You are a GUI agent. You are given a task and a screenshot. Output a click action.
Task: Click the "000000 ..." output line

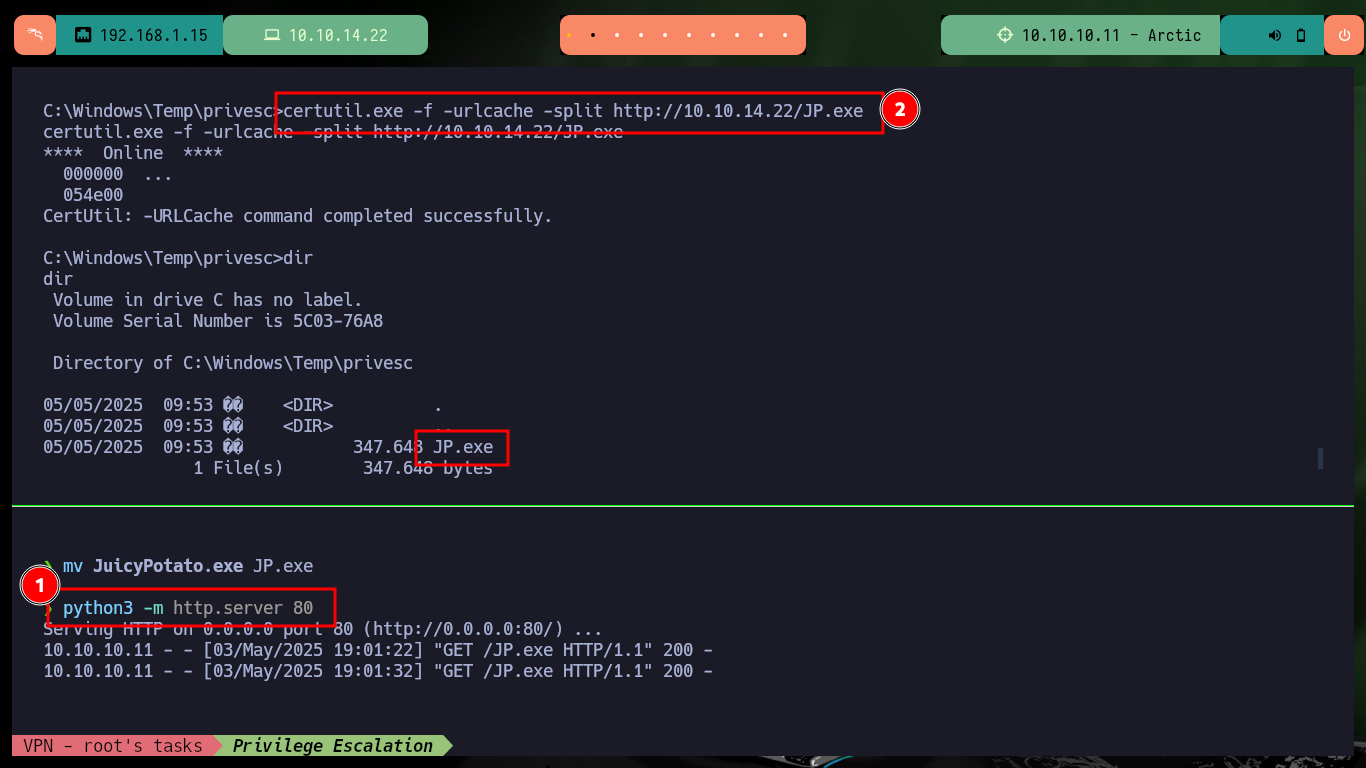point(118,174)
